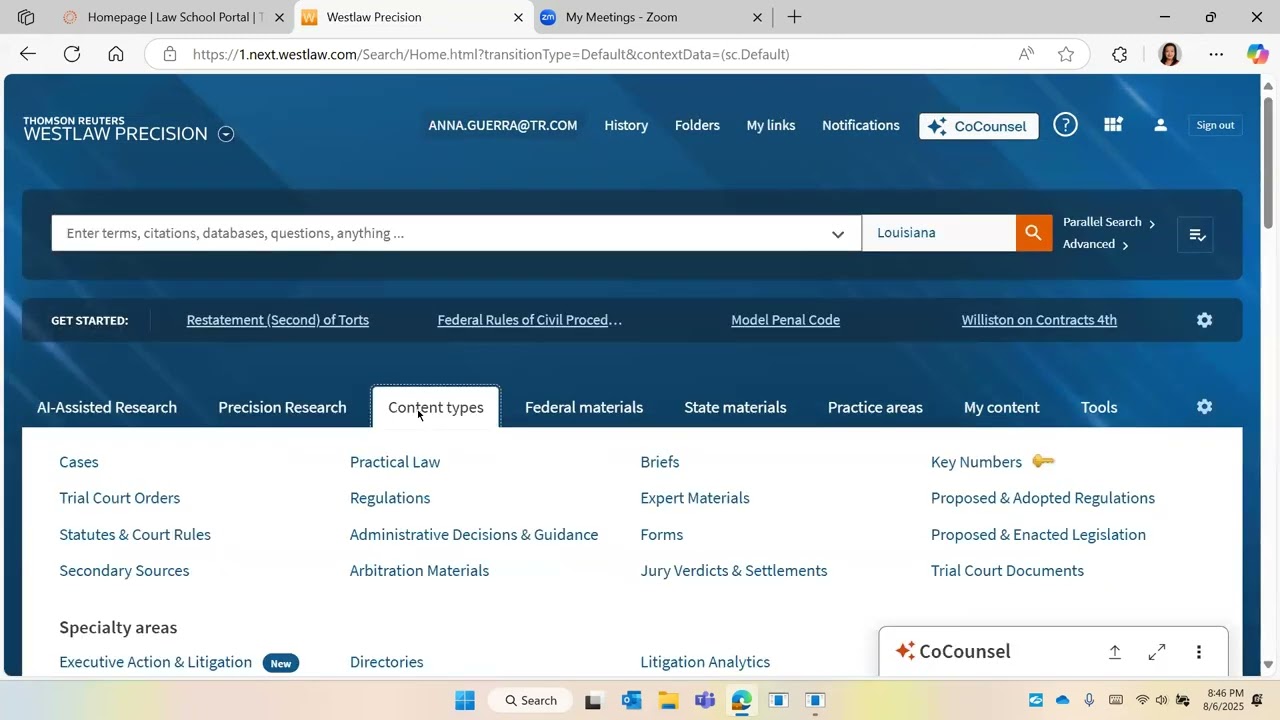Open the Louisiana jurisdiction selector

(x=939, y=233)
